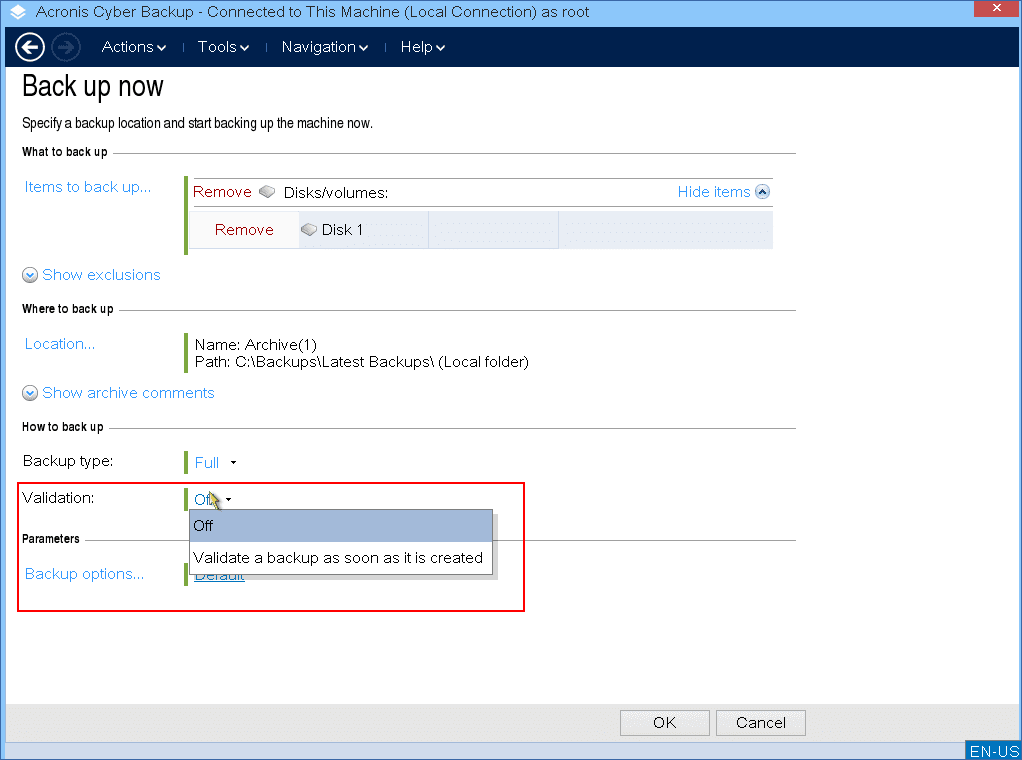Viewport: 1022px width, 760px height.
Task: Click the Name: Archive(1) text
Action: 256,345
